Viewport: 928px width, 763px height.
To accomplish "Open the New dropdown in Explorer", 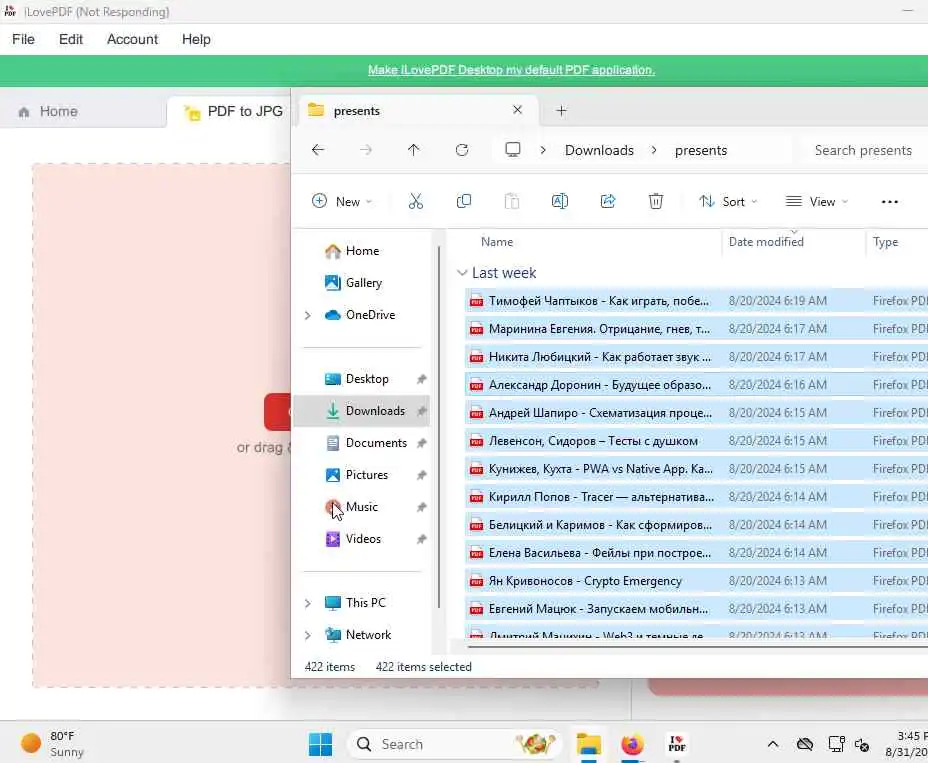I will (x=342, y=202).
